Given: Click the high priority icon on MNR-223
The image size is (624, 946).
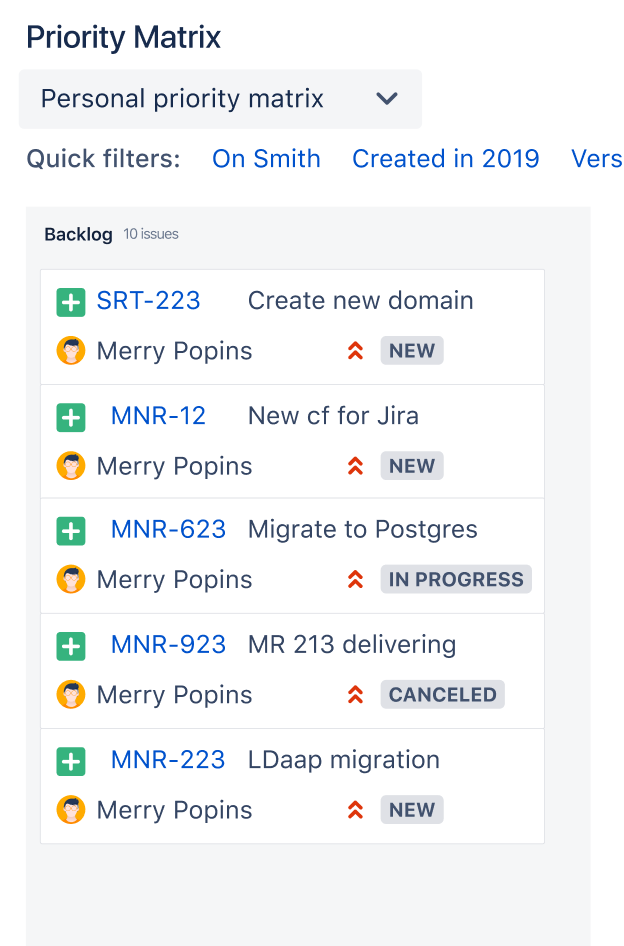Looking at the screenshot, I should click(x=354, y=810).
